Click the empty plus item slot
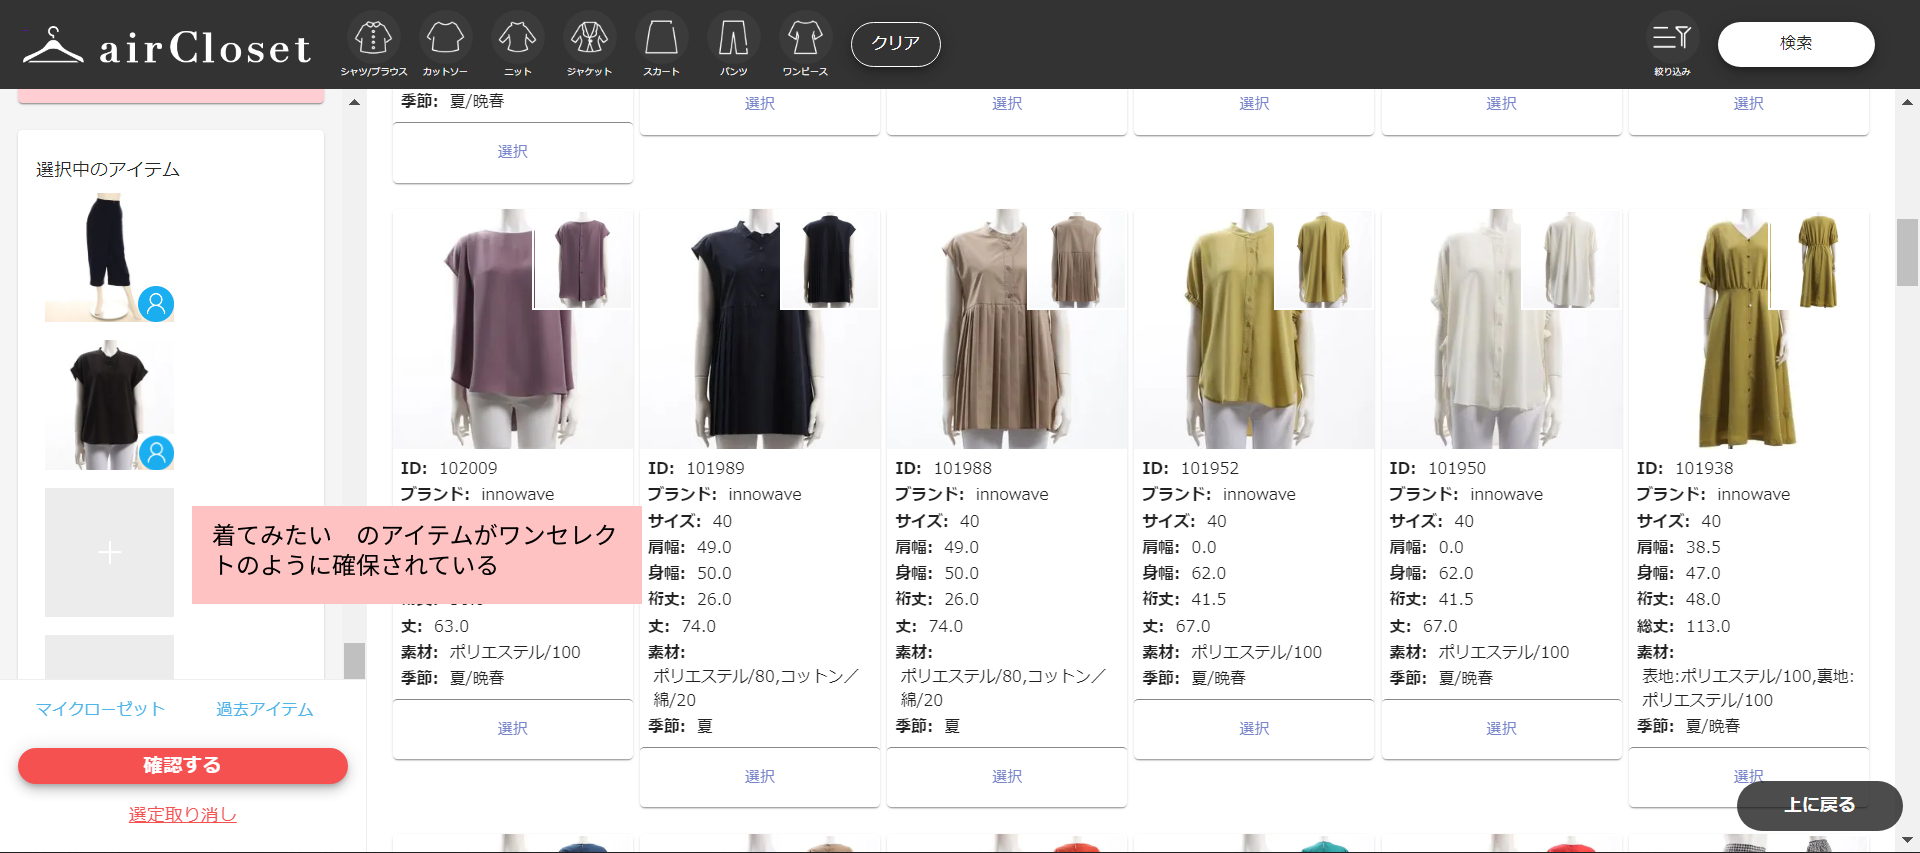This screenshot has width=1920, height=853. pos(109,552)
